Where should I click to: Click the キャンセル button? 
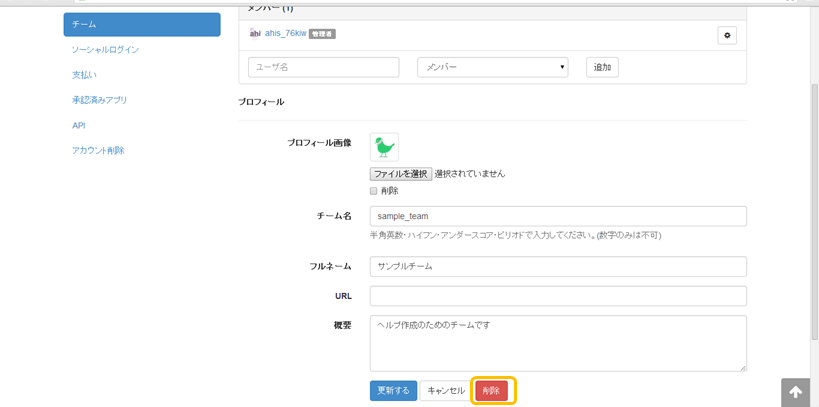coord(446,390)
